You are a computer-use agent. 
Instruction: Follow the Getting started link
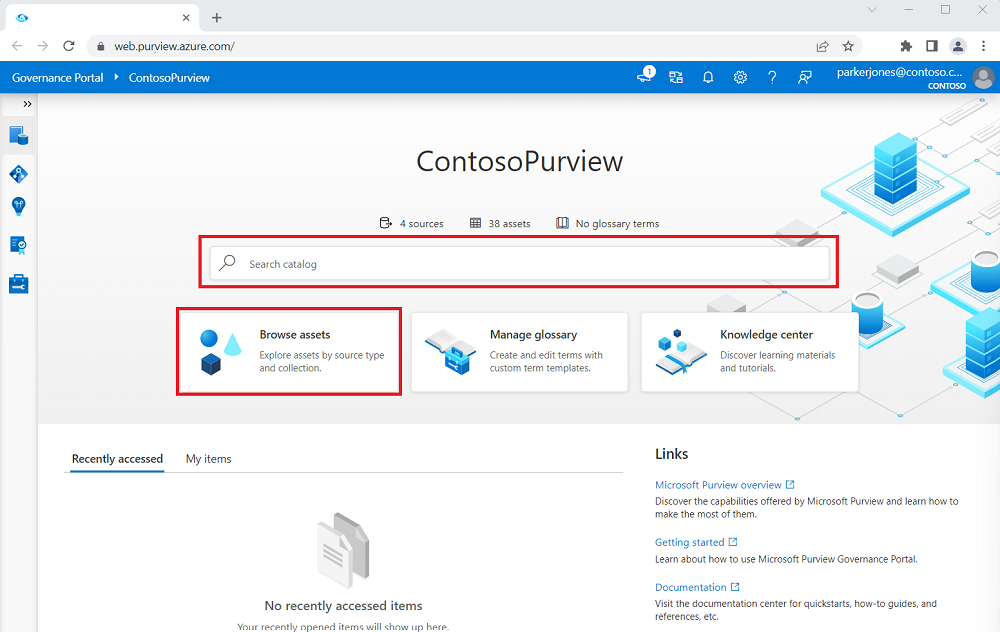click(x=690, y=541)
